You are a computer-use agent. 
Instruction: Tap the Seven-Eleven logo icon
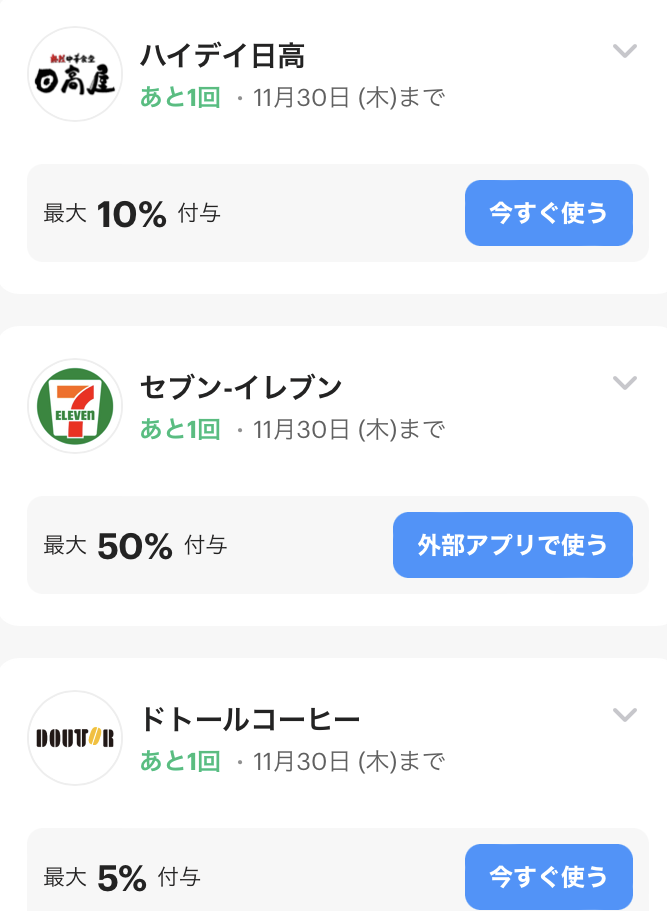75,406
